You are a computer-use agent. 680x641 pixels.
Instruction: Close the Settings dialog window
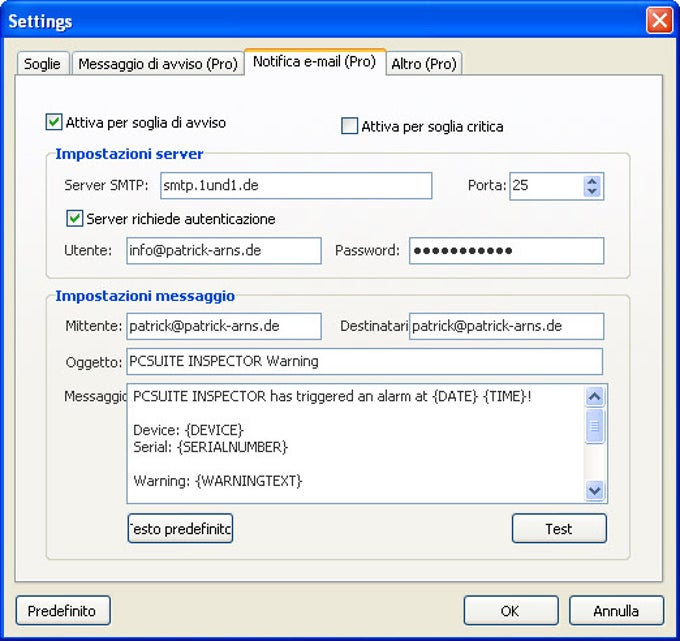(659, 20)
